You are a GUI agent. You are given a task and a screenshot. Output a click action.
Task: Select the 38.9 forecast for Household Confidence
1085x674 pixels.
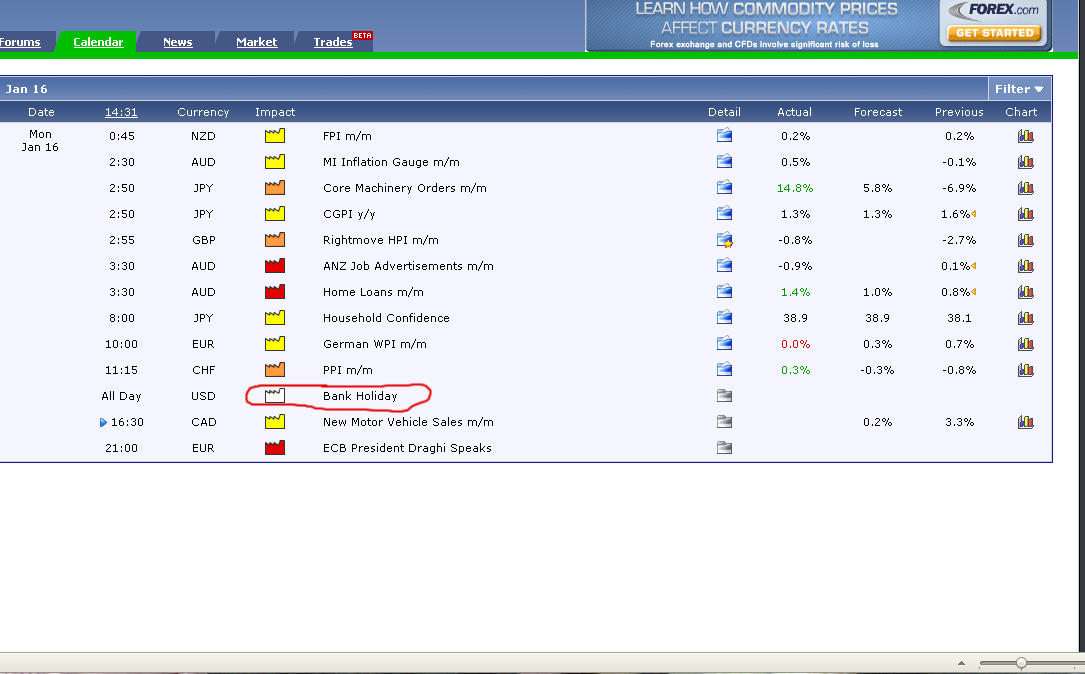point(877,318)
